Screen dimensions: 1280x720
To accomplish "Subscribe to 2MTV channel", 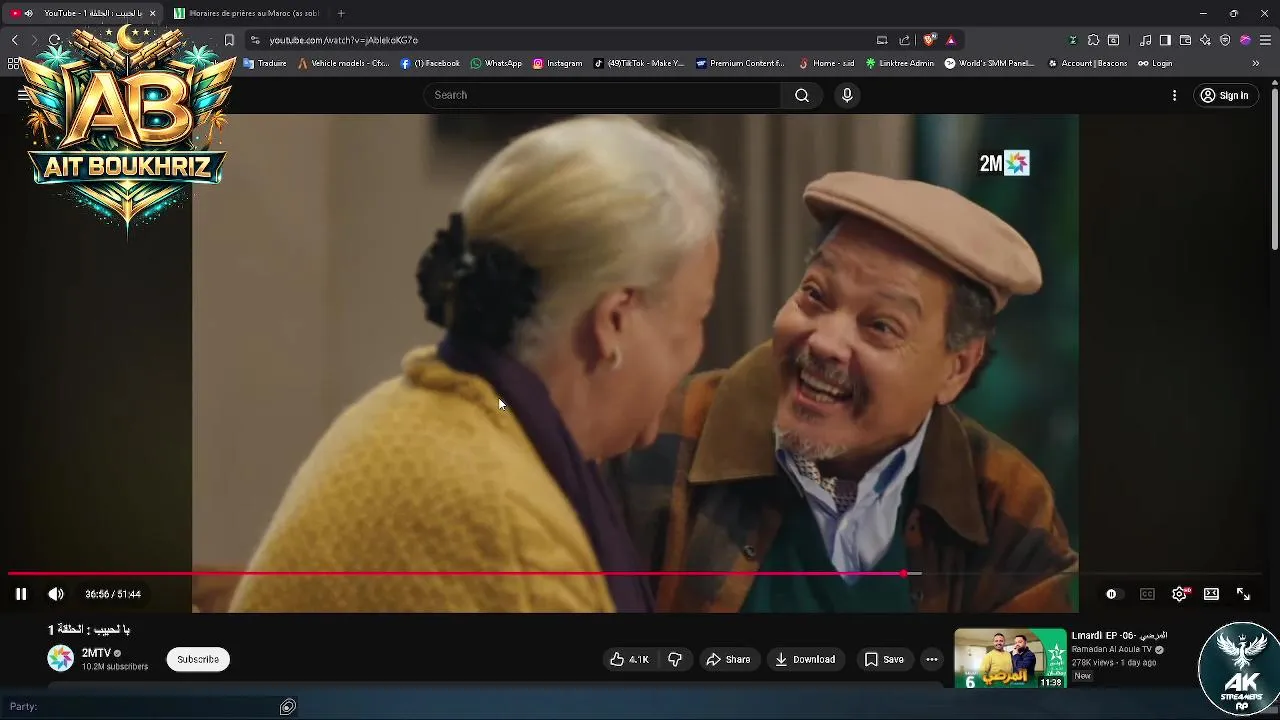I will click(198, 659).
